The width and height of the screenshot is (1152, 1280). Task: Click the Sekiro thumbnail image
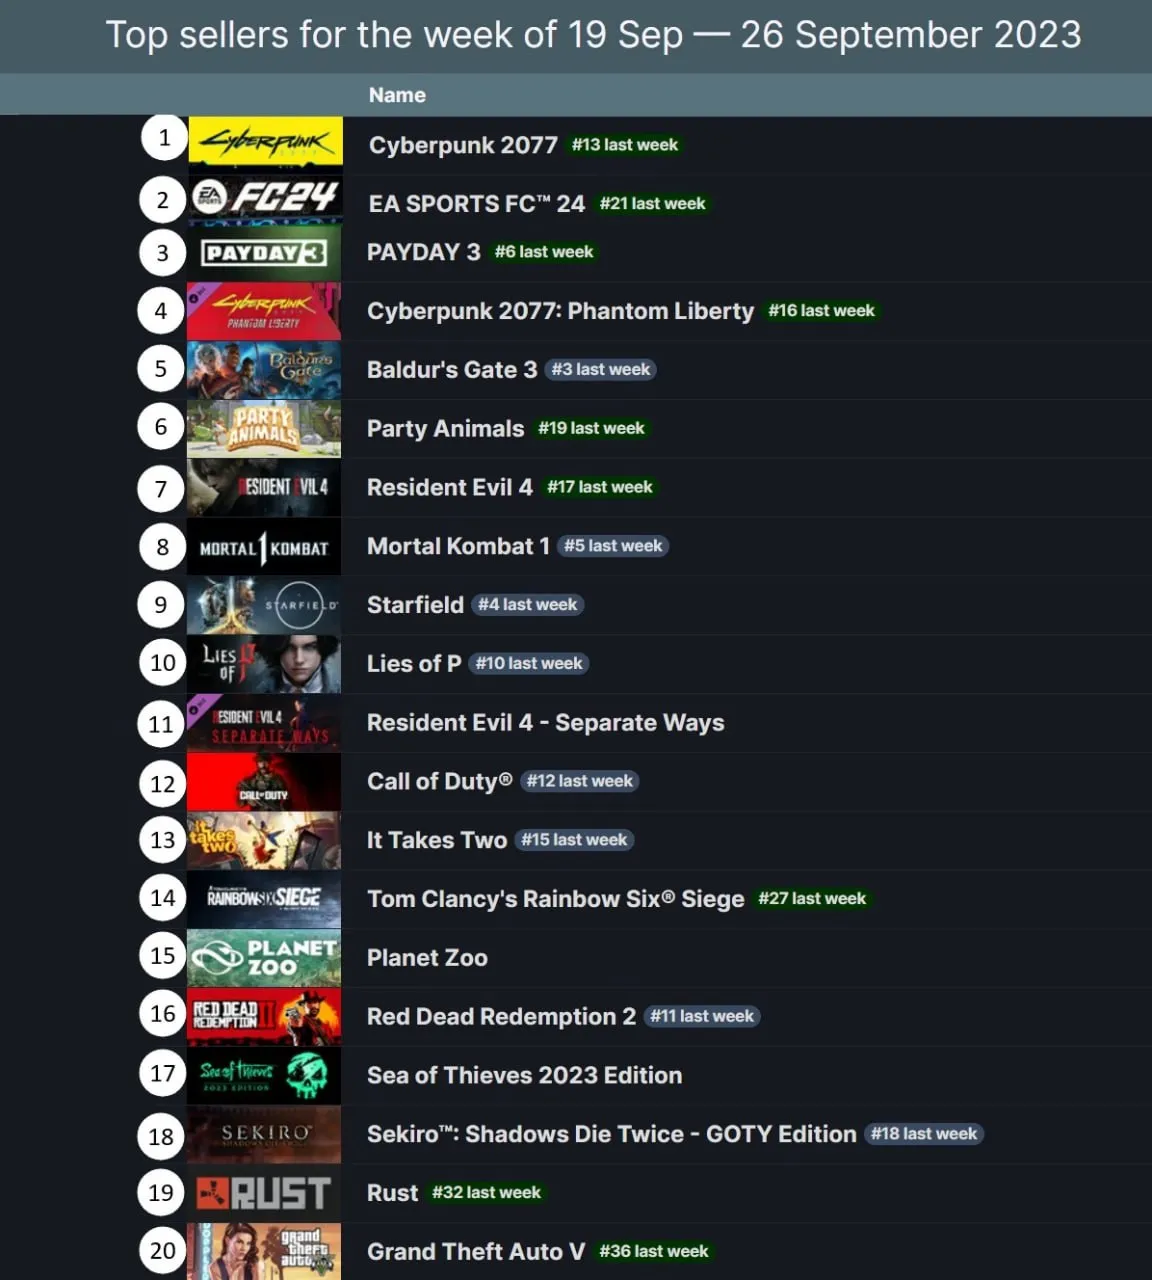(x=264, y=1134)
